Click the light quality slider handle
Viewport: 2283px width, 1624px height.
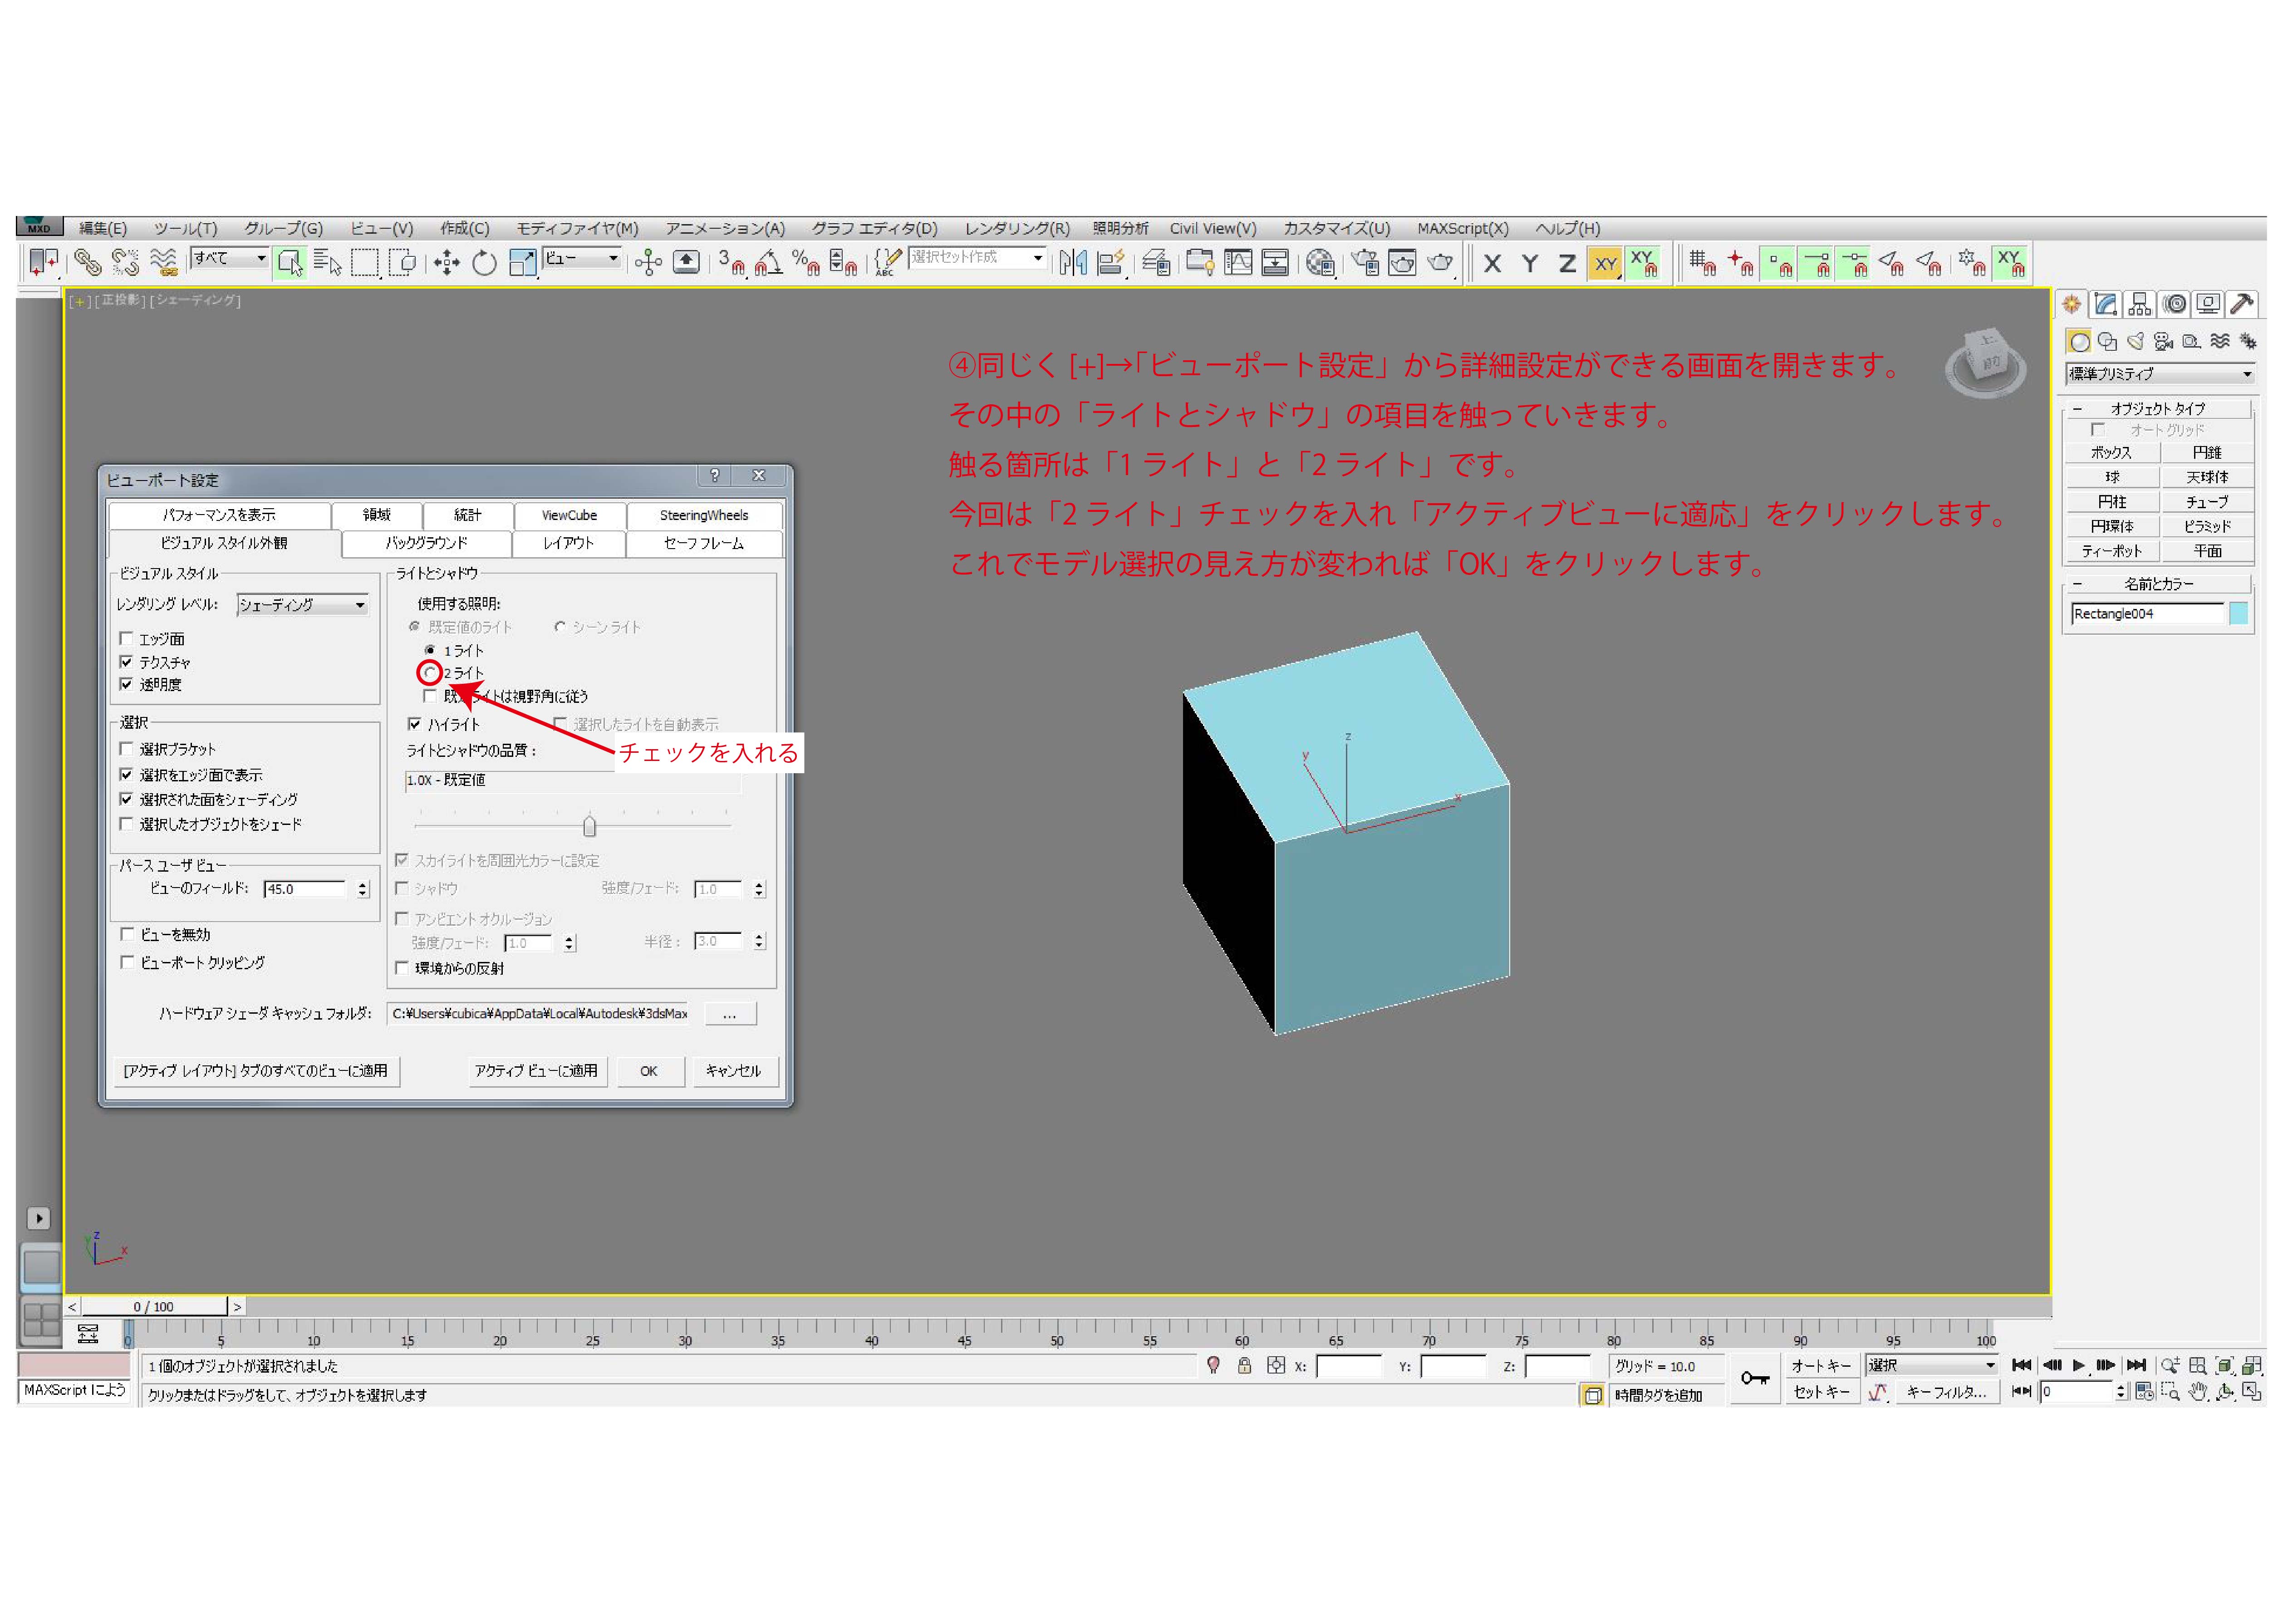click(x=589, y=827)
